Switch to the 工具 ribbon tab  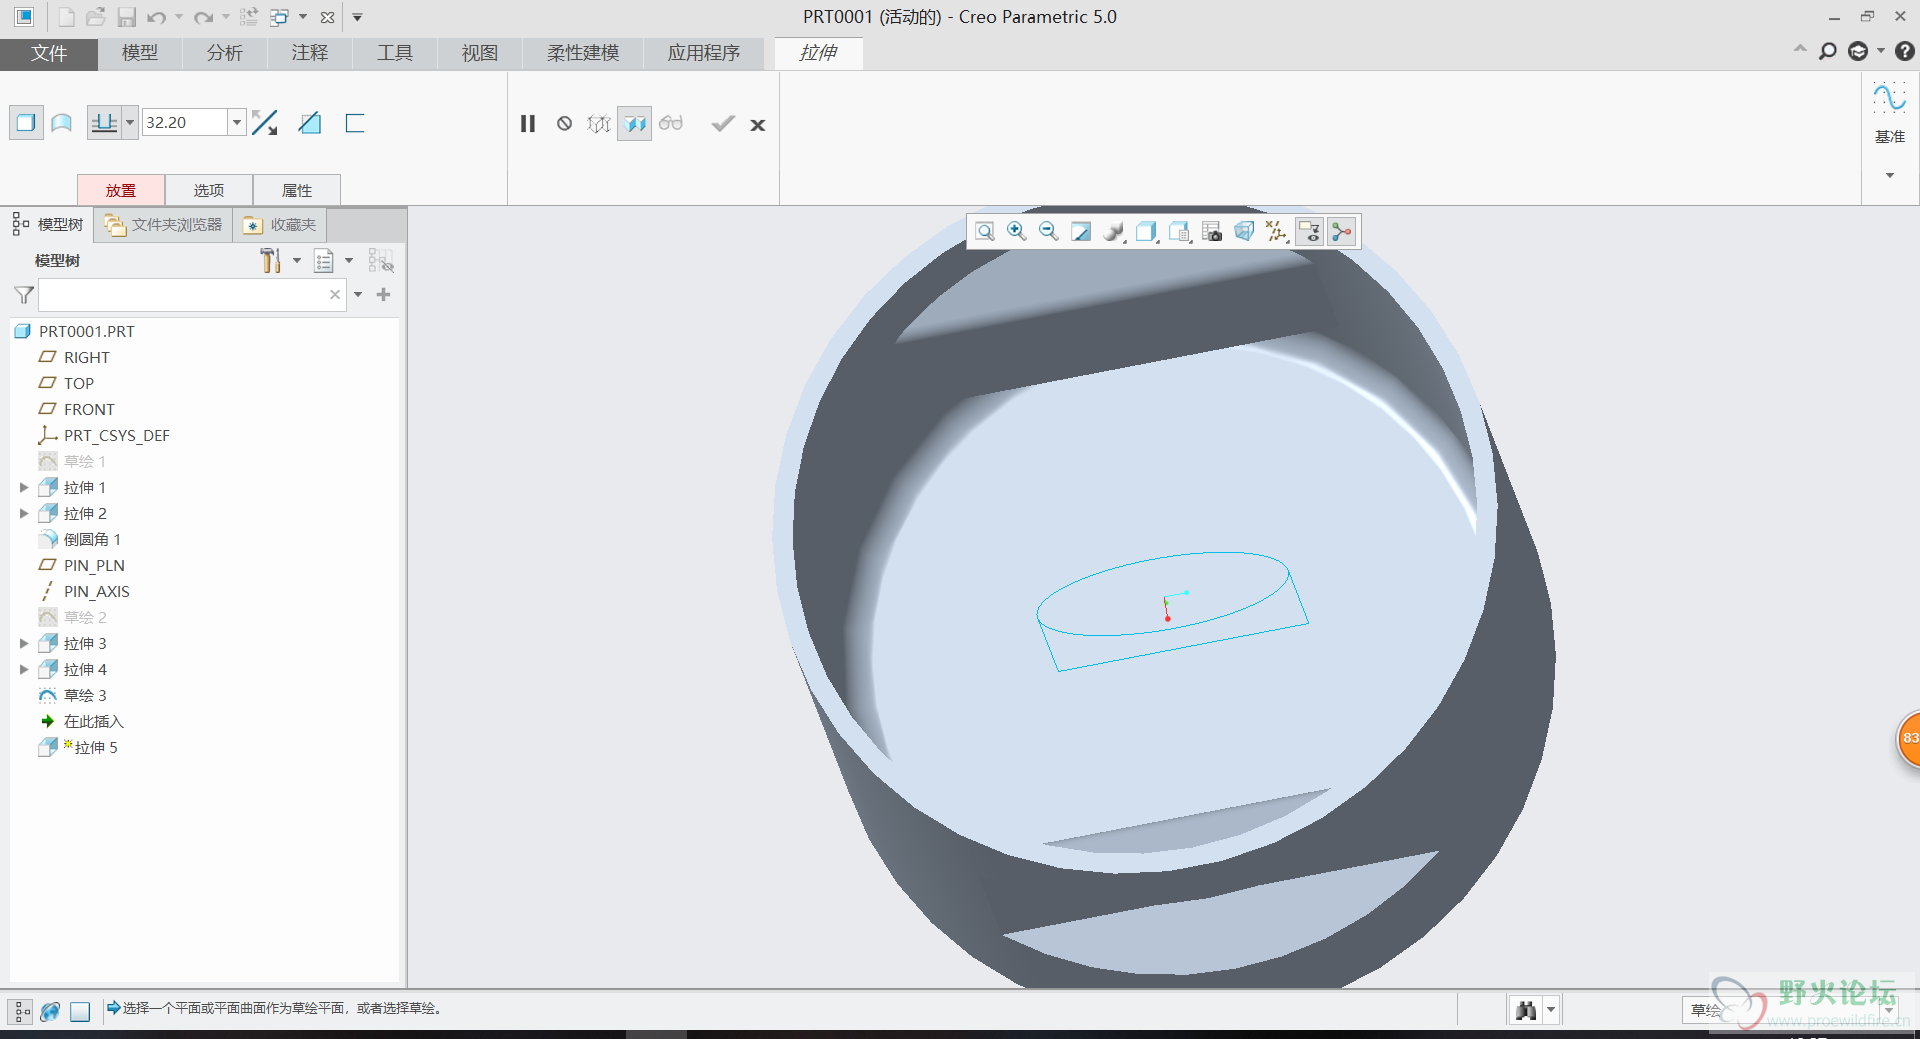pyautogui.click(x=395, y=53)
